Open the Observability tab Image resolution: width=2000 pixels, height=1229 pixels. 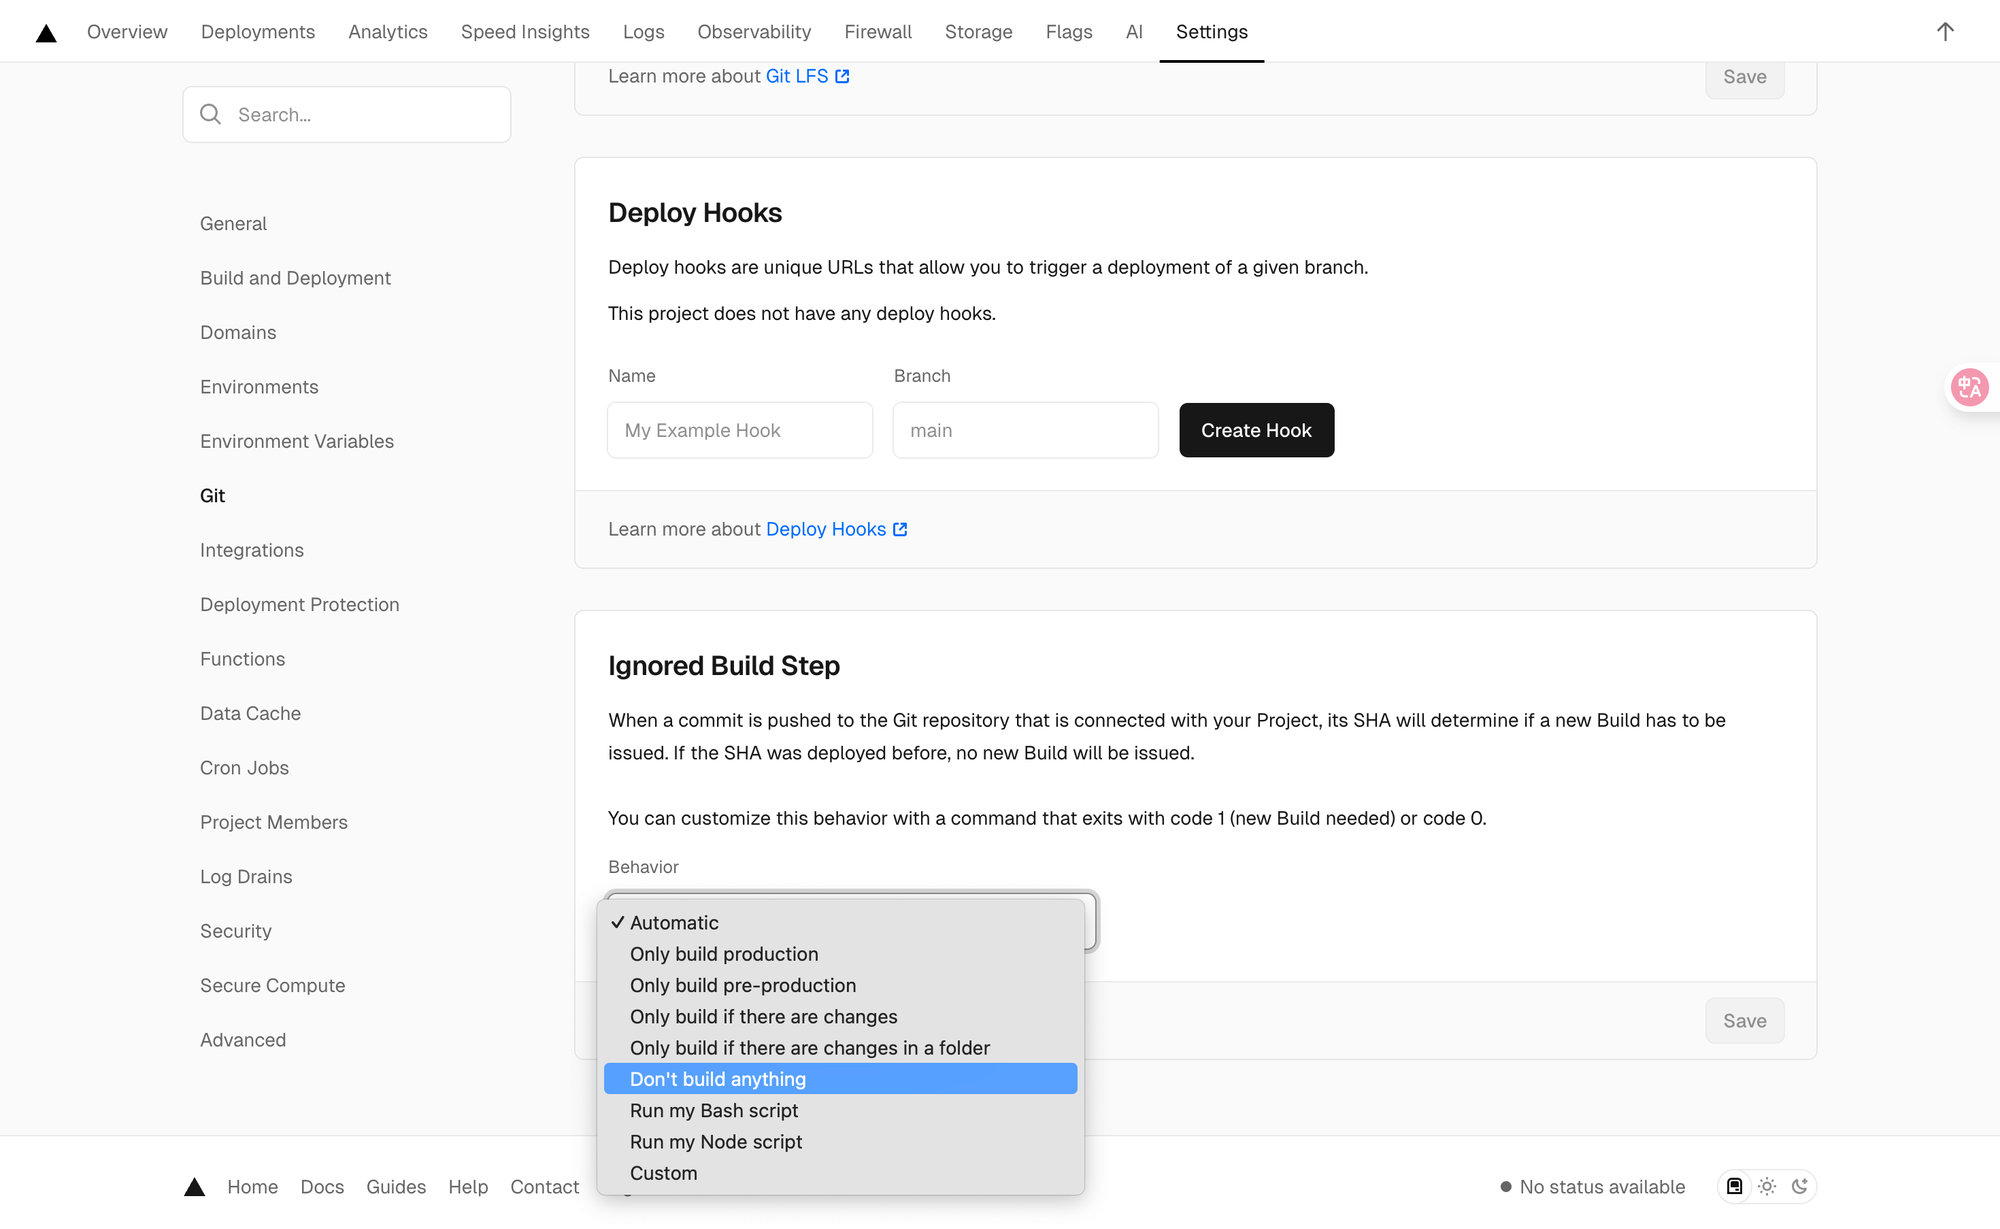click(754, 32)
